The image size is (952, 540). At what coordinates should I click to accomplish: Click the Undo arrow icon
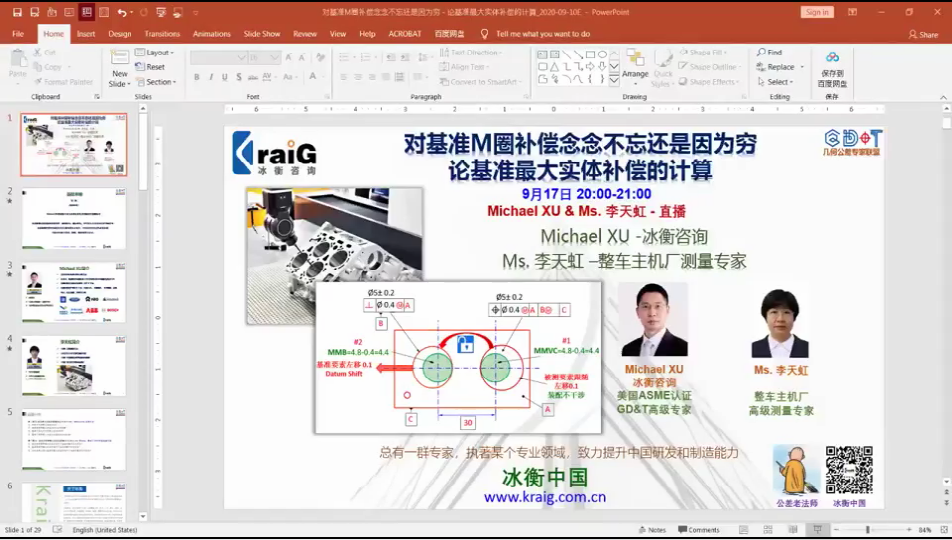[x=122, y=12]
